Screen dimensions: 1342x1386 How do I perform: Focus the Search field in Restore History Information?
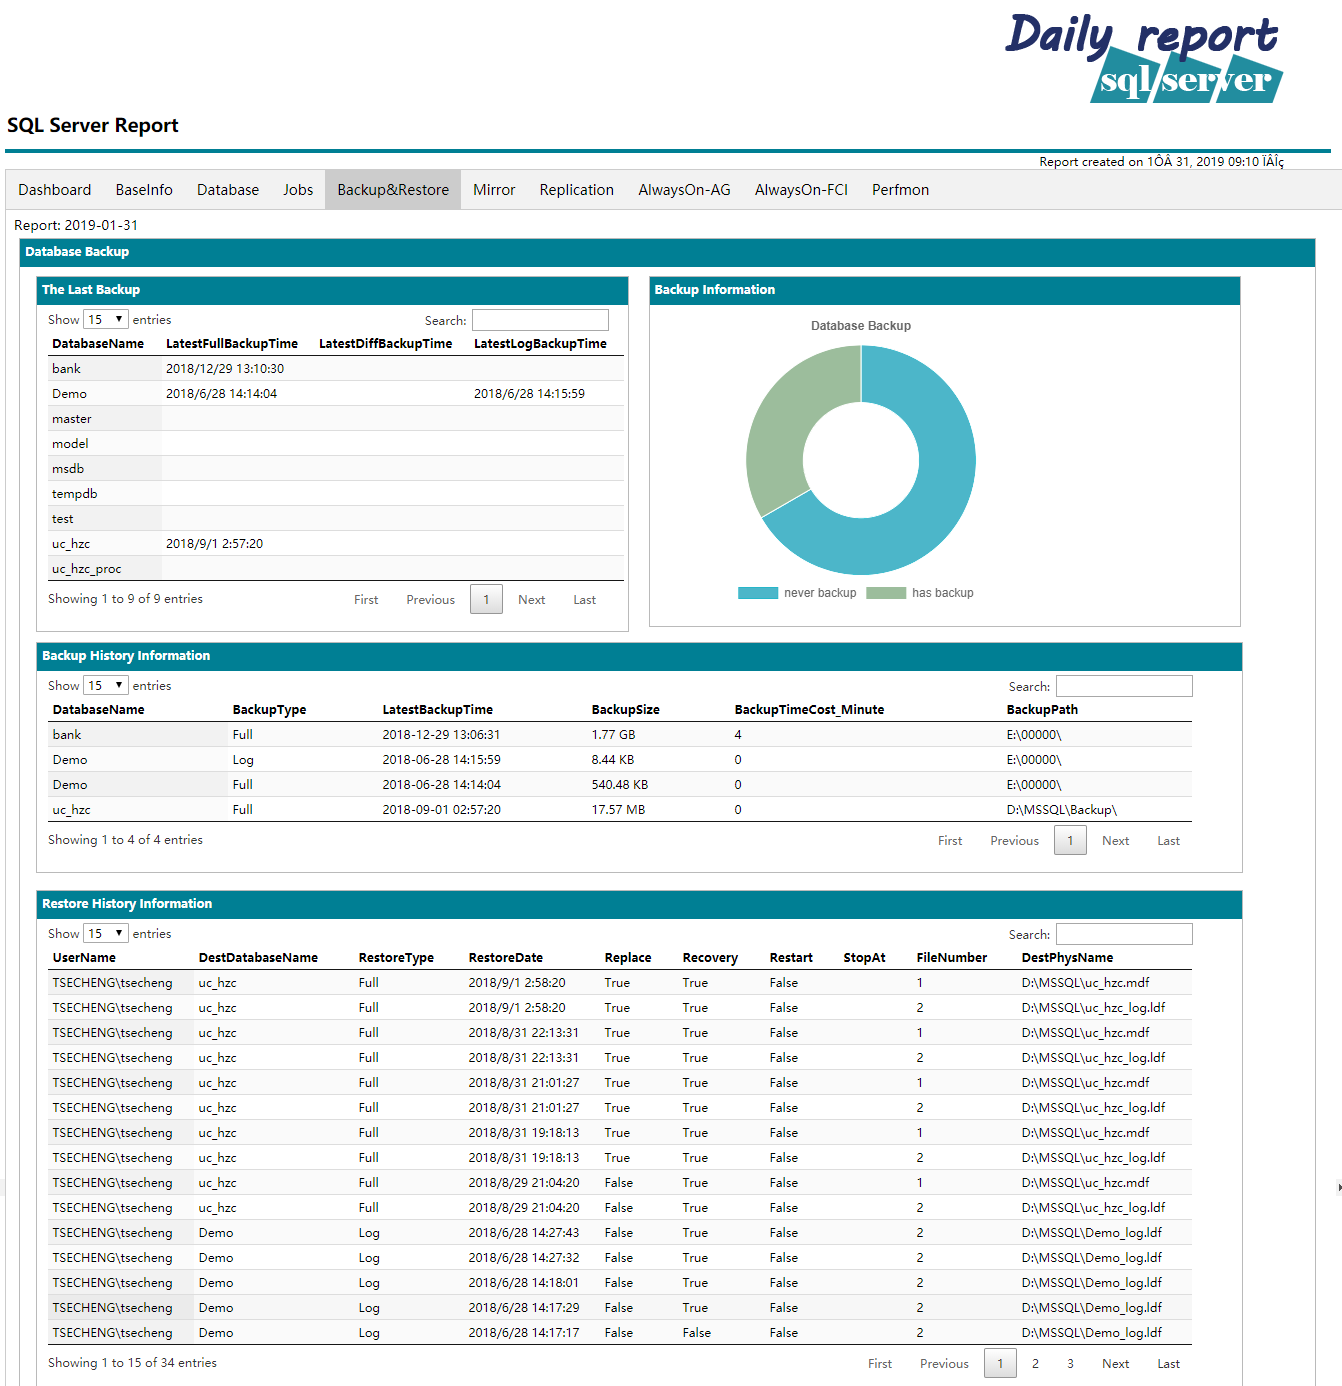point(1124,934)
